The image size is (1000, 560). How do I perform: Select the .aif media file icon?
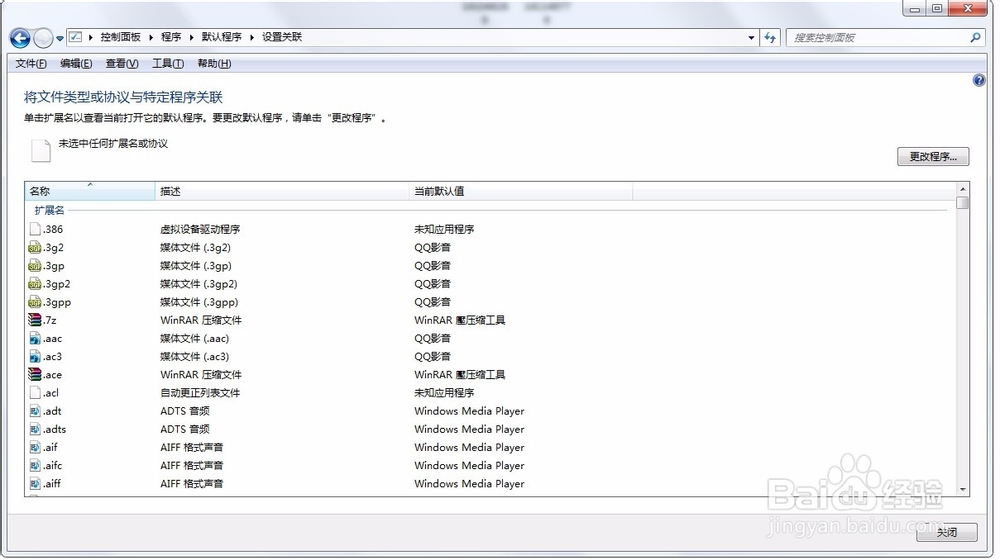click(x=35, y=448)
